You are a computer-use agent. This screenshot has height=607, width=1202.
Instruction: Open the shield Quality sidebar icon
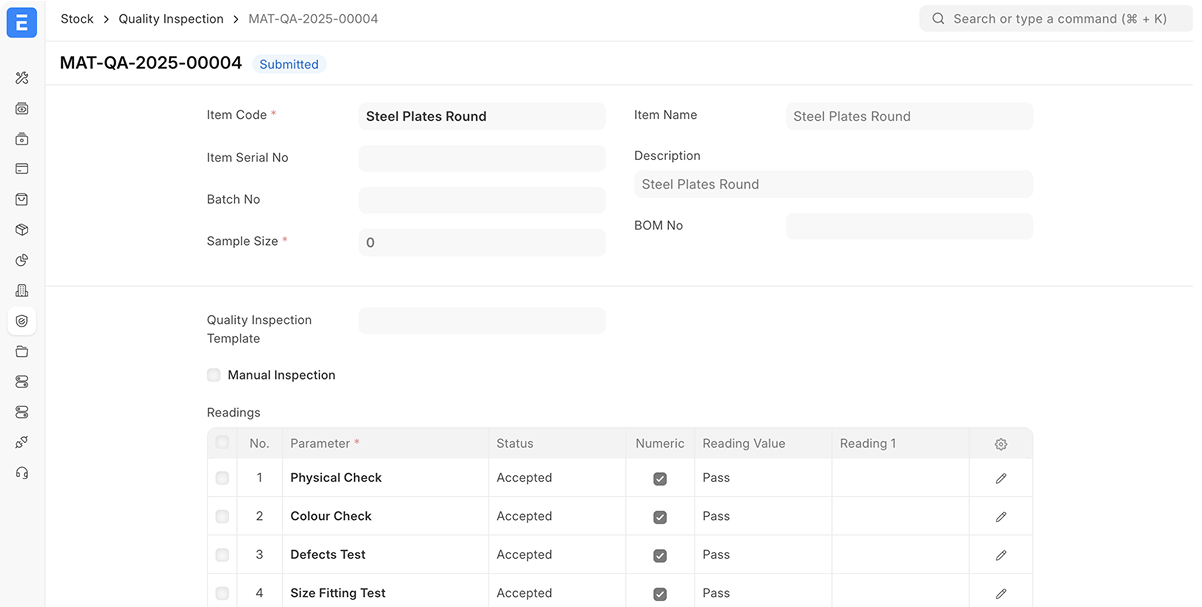point(22,321)
